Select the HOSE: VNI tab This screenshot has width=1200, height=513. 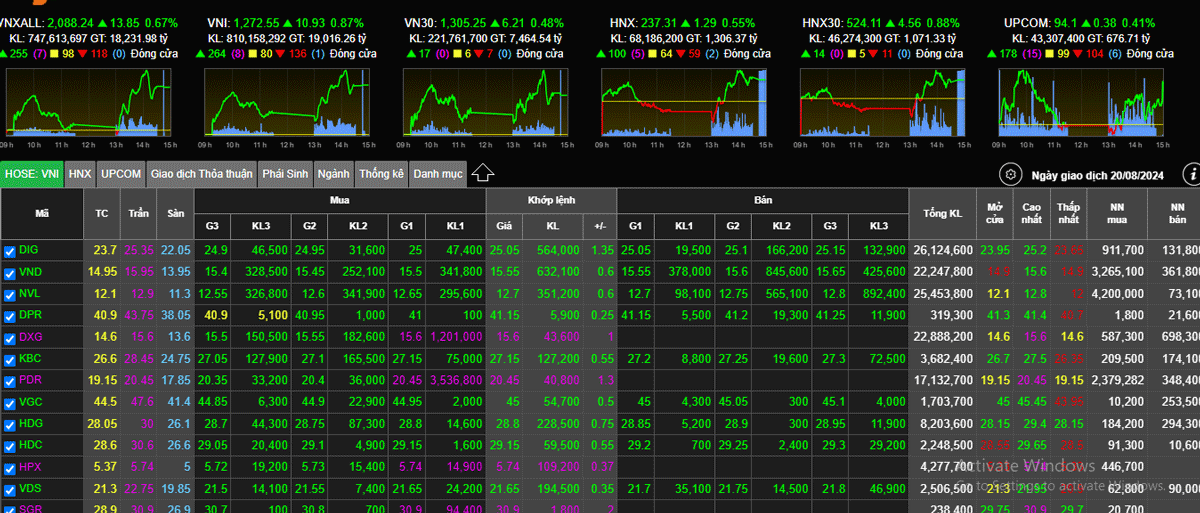(32, 174)
